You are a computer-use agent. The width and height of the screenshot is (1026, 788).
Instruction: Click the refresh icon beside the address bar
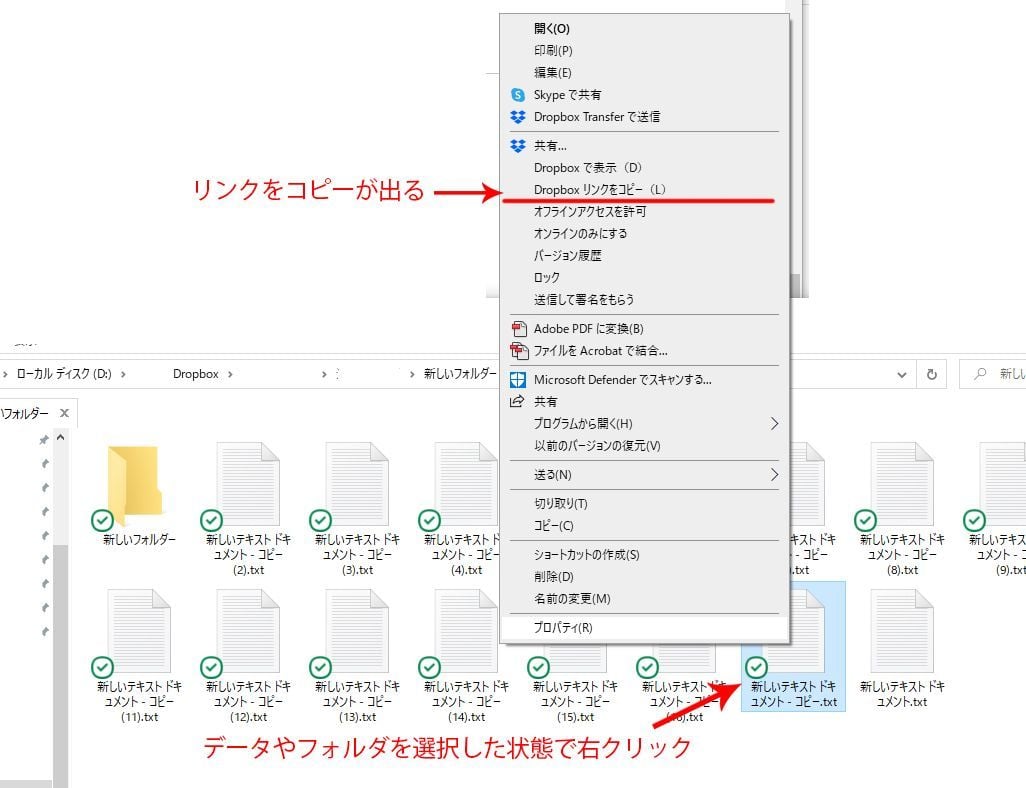[x=931, y=373]
